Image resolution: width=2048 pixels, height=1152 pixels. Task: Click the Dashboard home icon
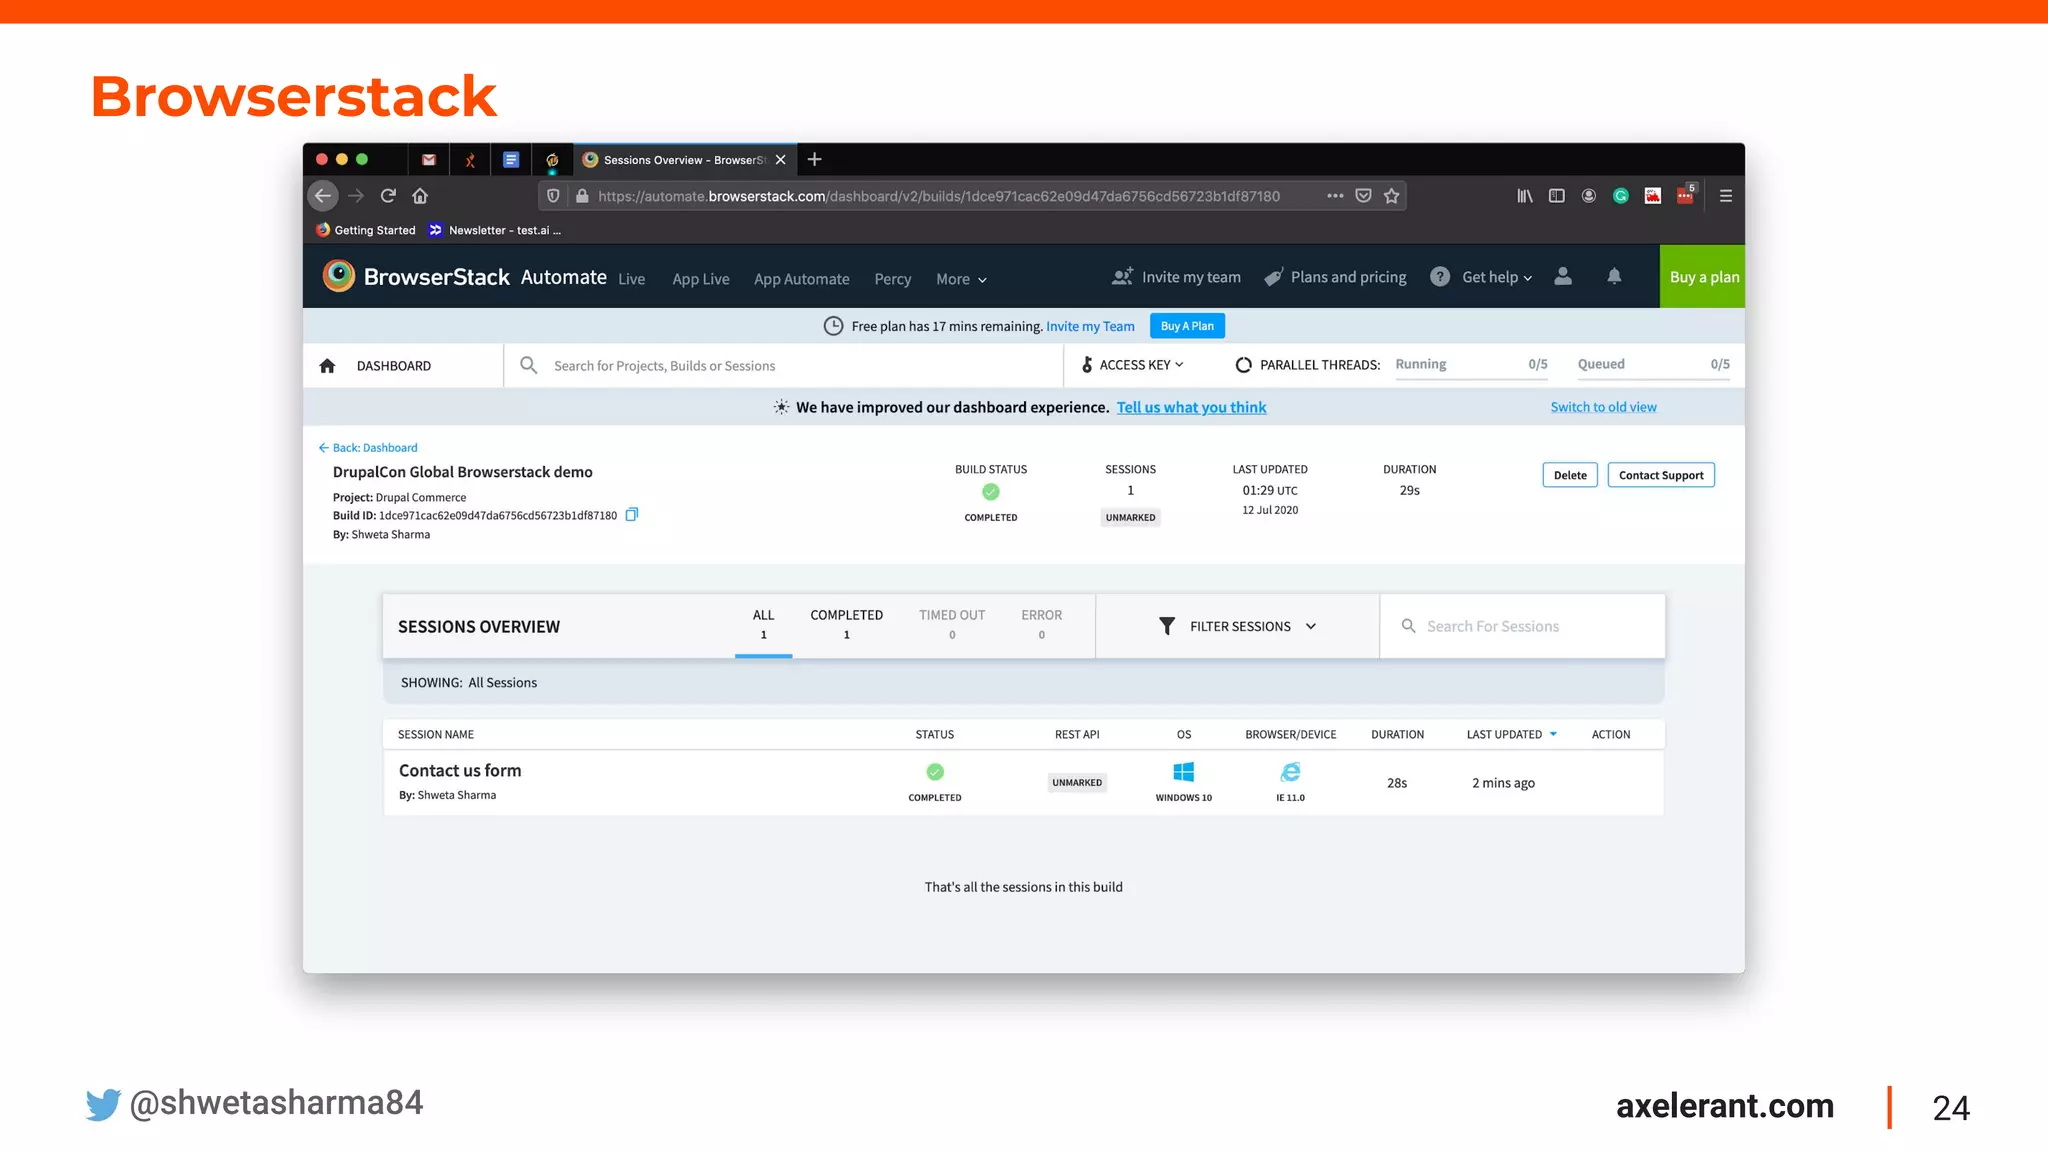click(x=327, y=366)
